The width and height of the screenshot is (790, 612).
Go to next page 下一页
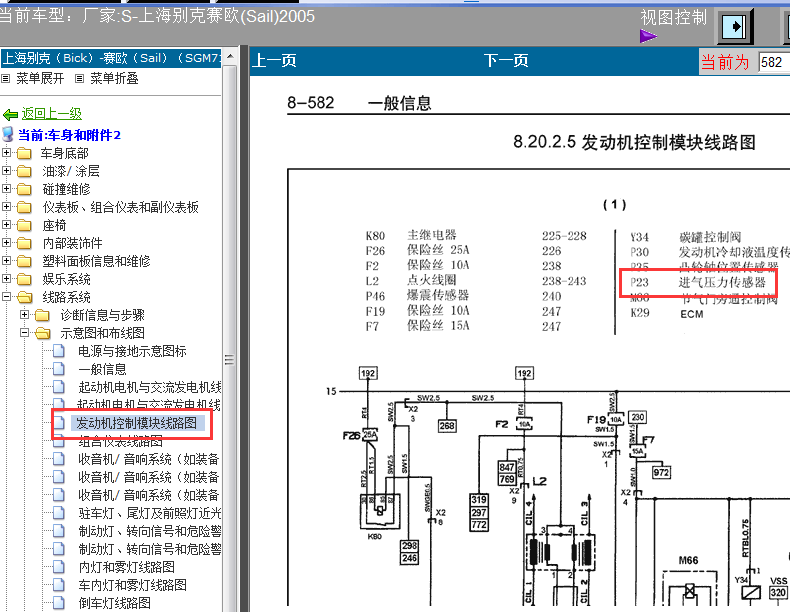click(506, 61)
